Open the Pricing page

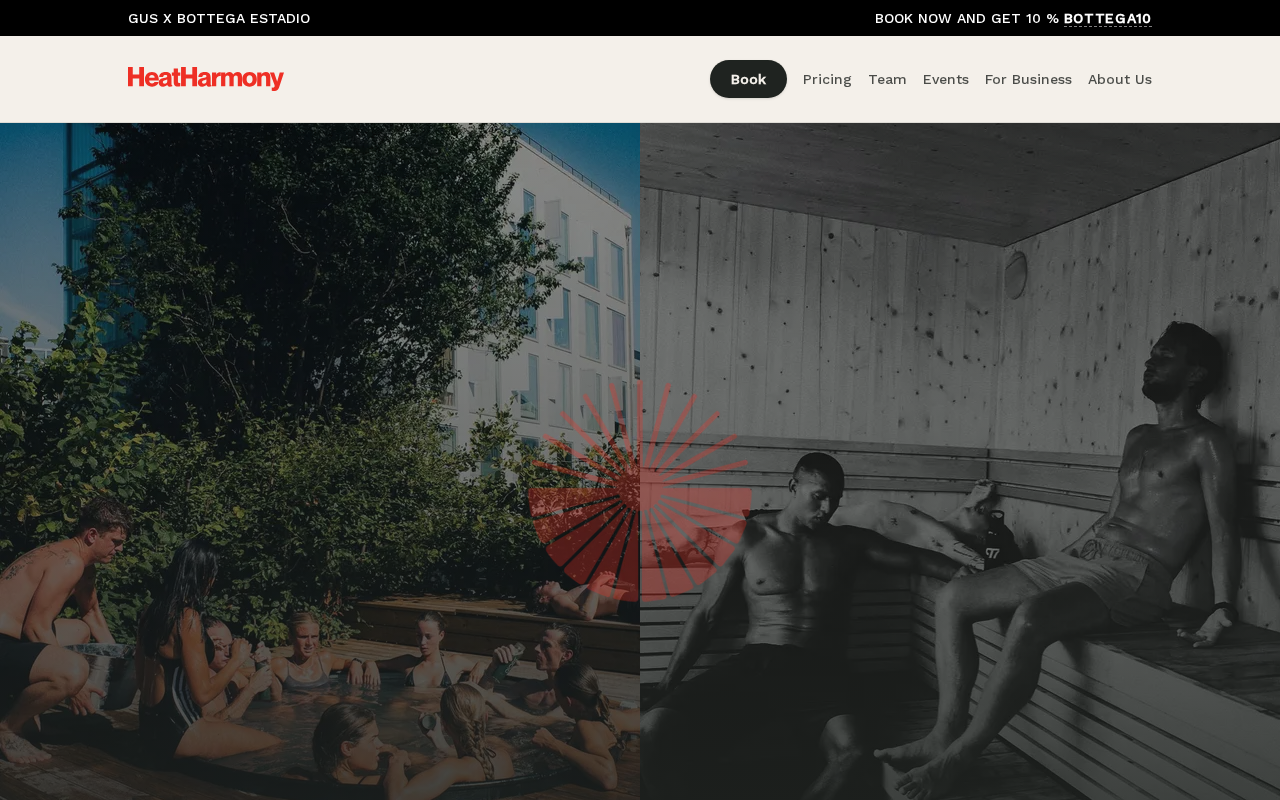pyautogui.click(x=827, y=79)
